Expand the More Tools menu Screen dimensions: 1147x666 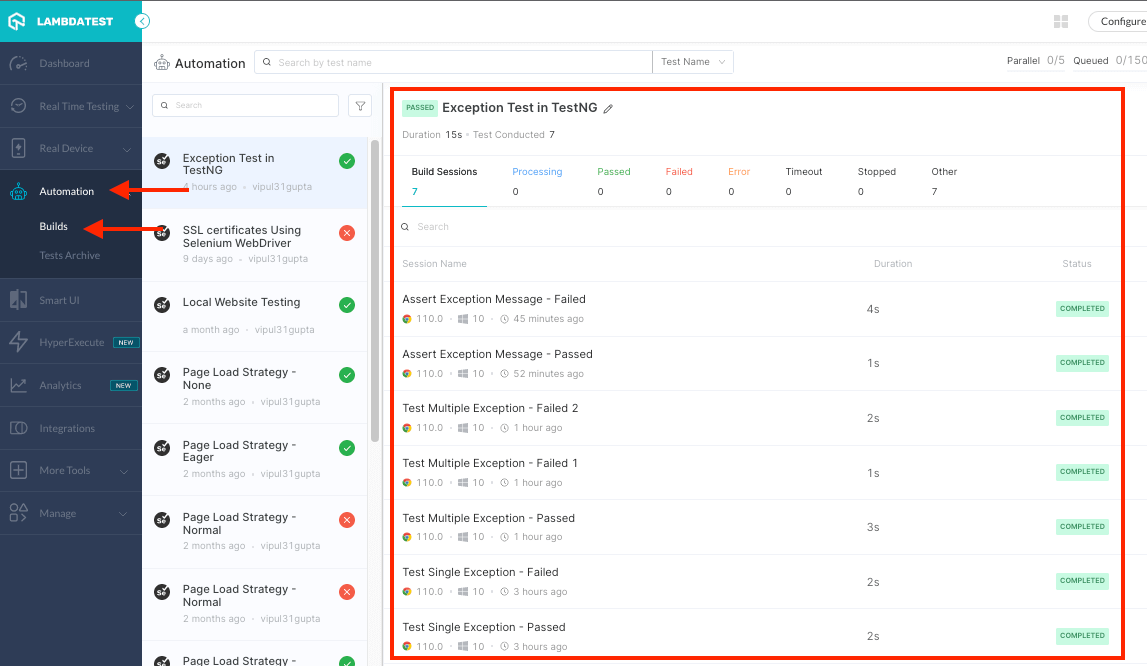65,471
